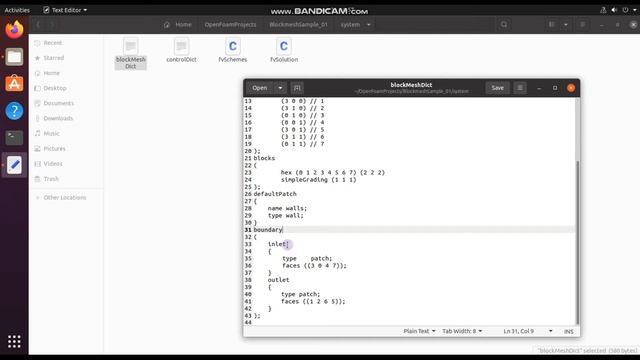Expand recent files dropdown beside Open

[x=280, y=88]
